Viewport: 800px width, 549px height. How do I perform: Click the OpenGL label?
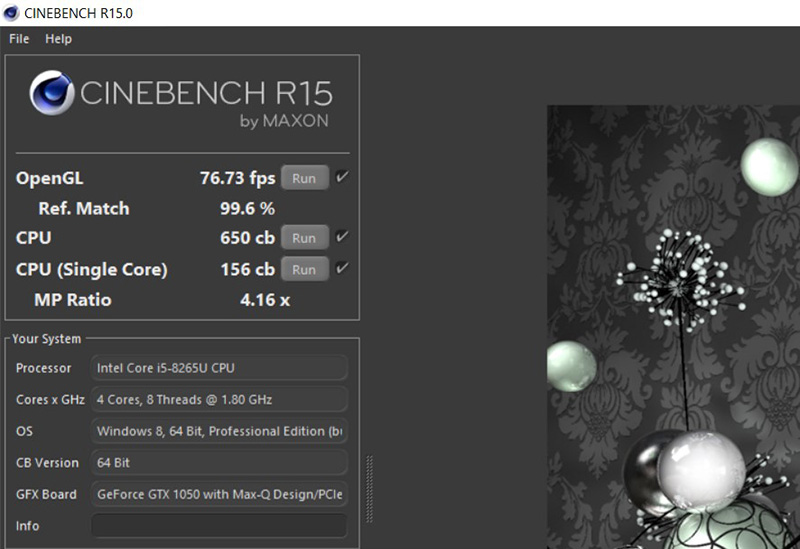(x=49, y=178)
